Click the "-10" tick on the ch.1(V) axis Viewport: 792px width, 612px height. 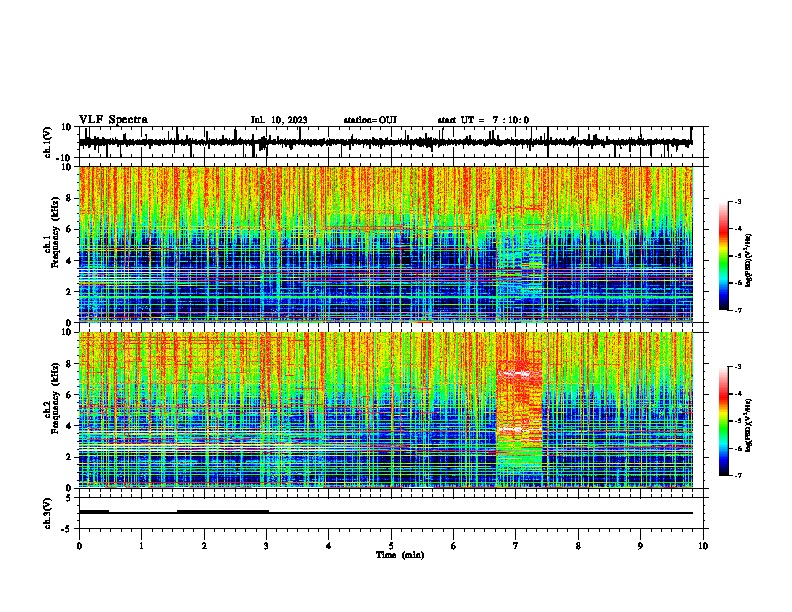point(65,158)
